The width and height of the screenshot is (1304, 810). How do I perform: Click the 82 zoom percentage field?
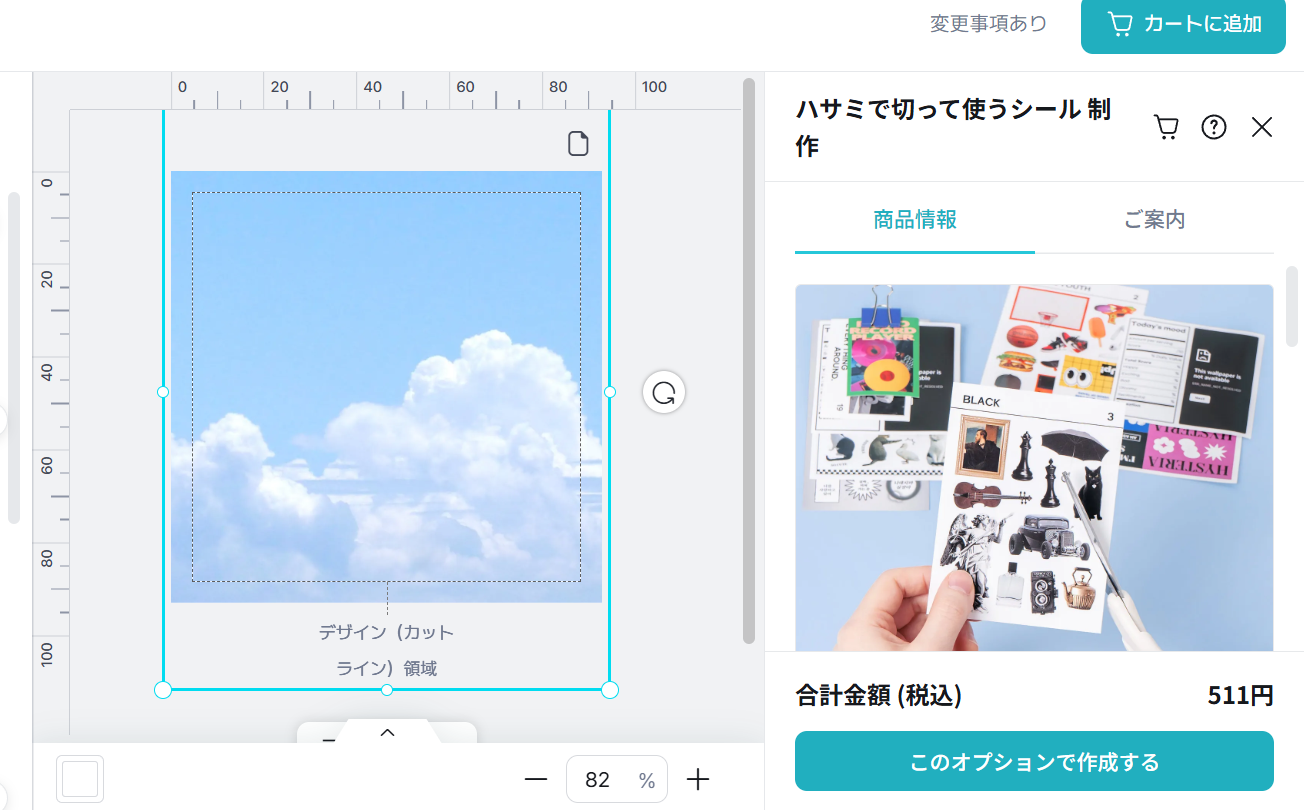point(599,780)
